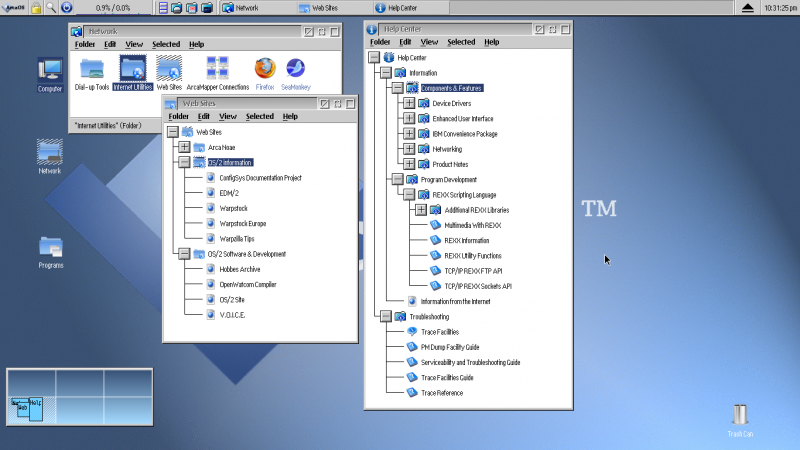This screenshot has width=800, height=450.
Task: Select TCP/IP REXX Sockets API entry
Action: click(x=478, y=286)
